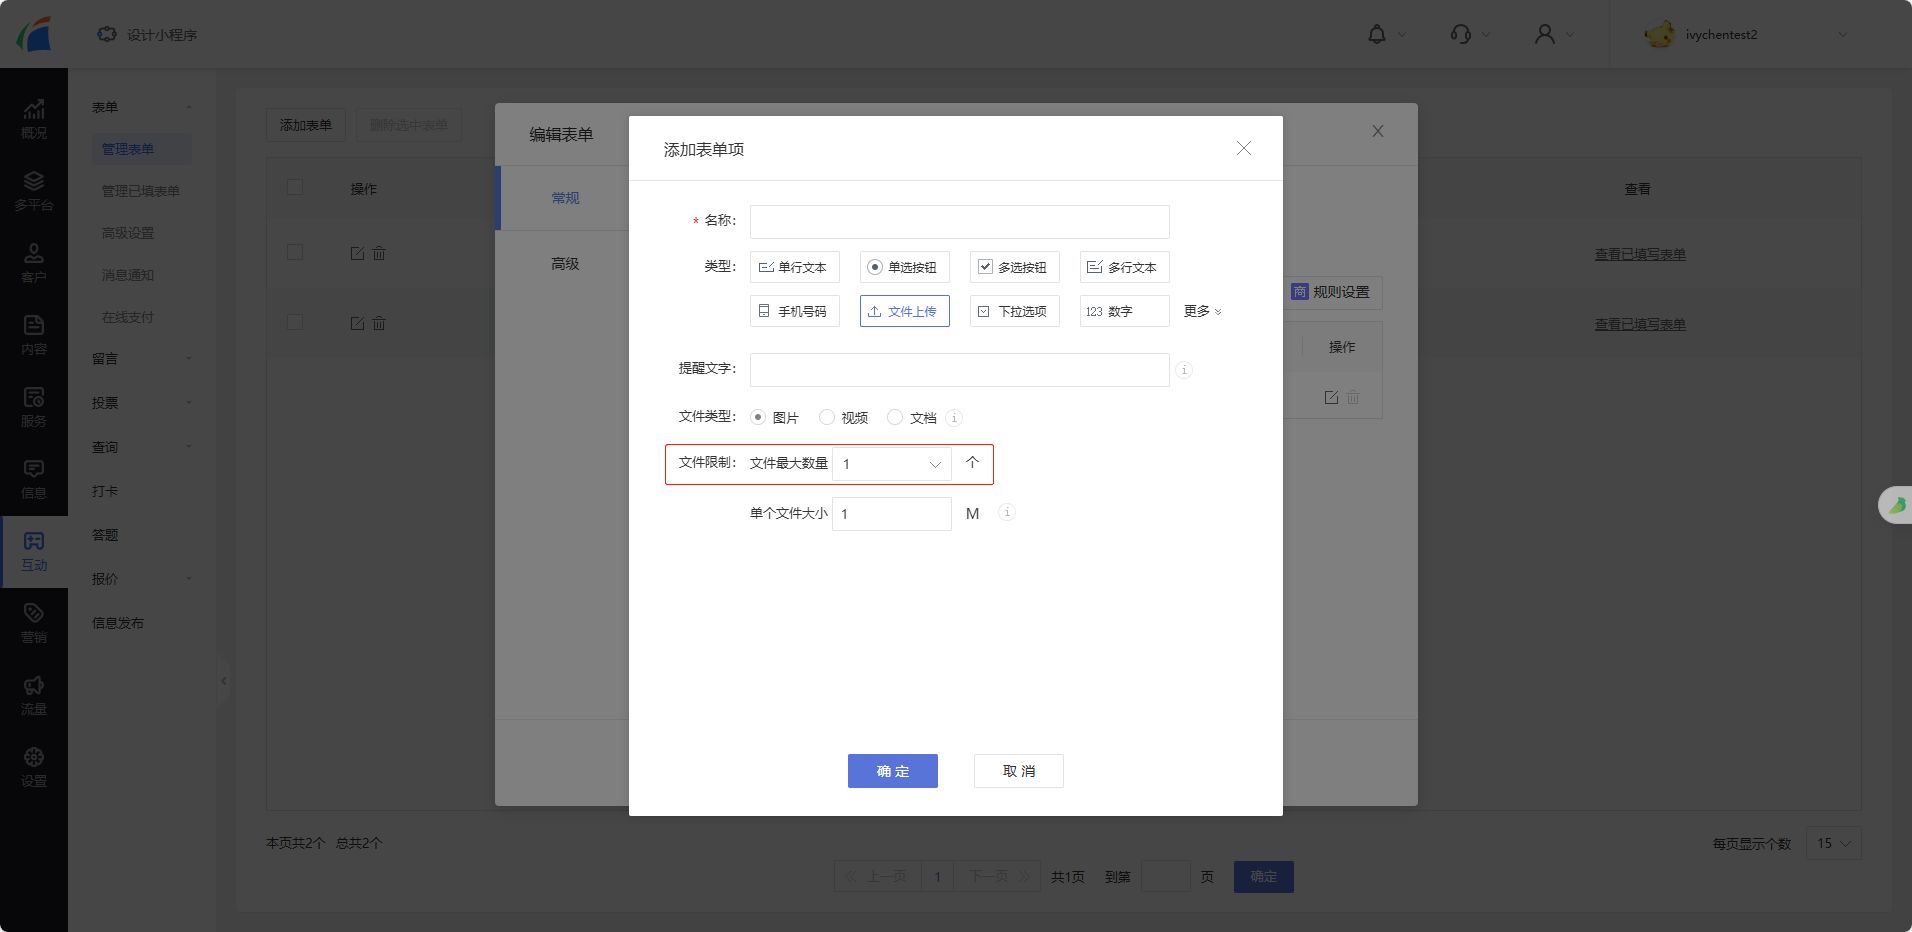Open the 多平台 sidebar section
Screen dimensions: 1912x932
[34, 191]
